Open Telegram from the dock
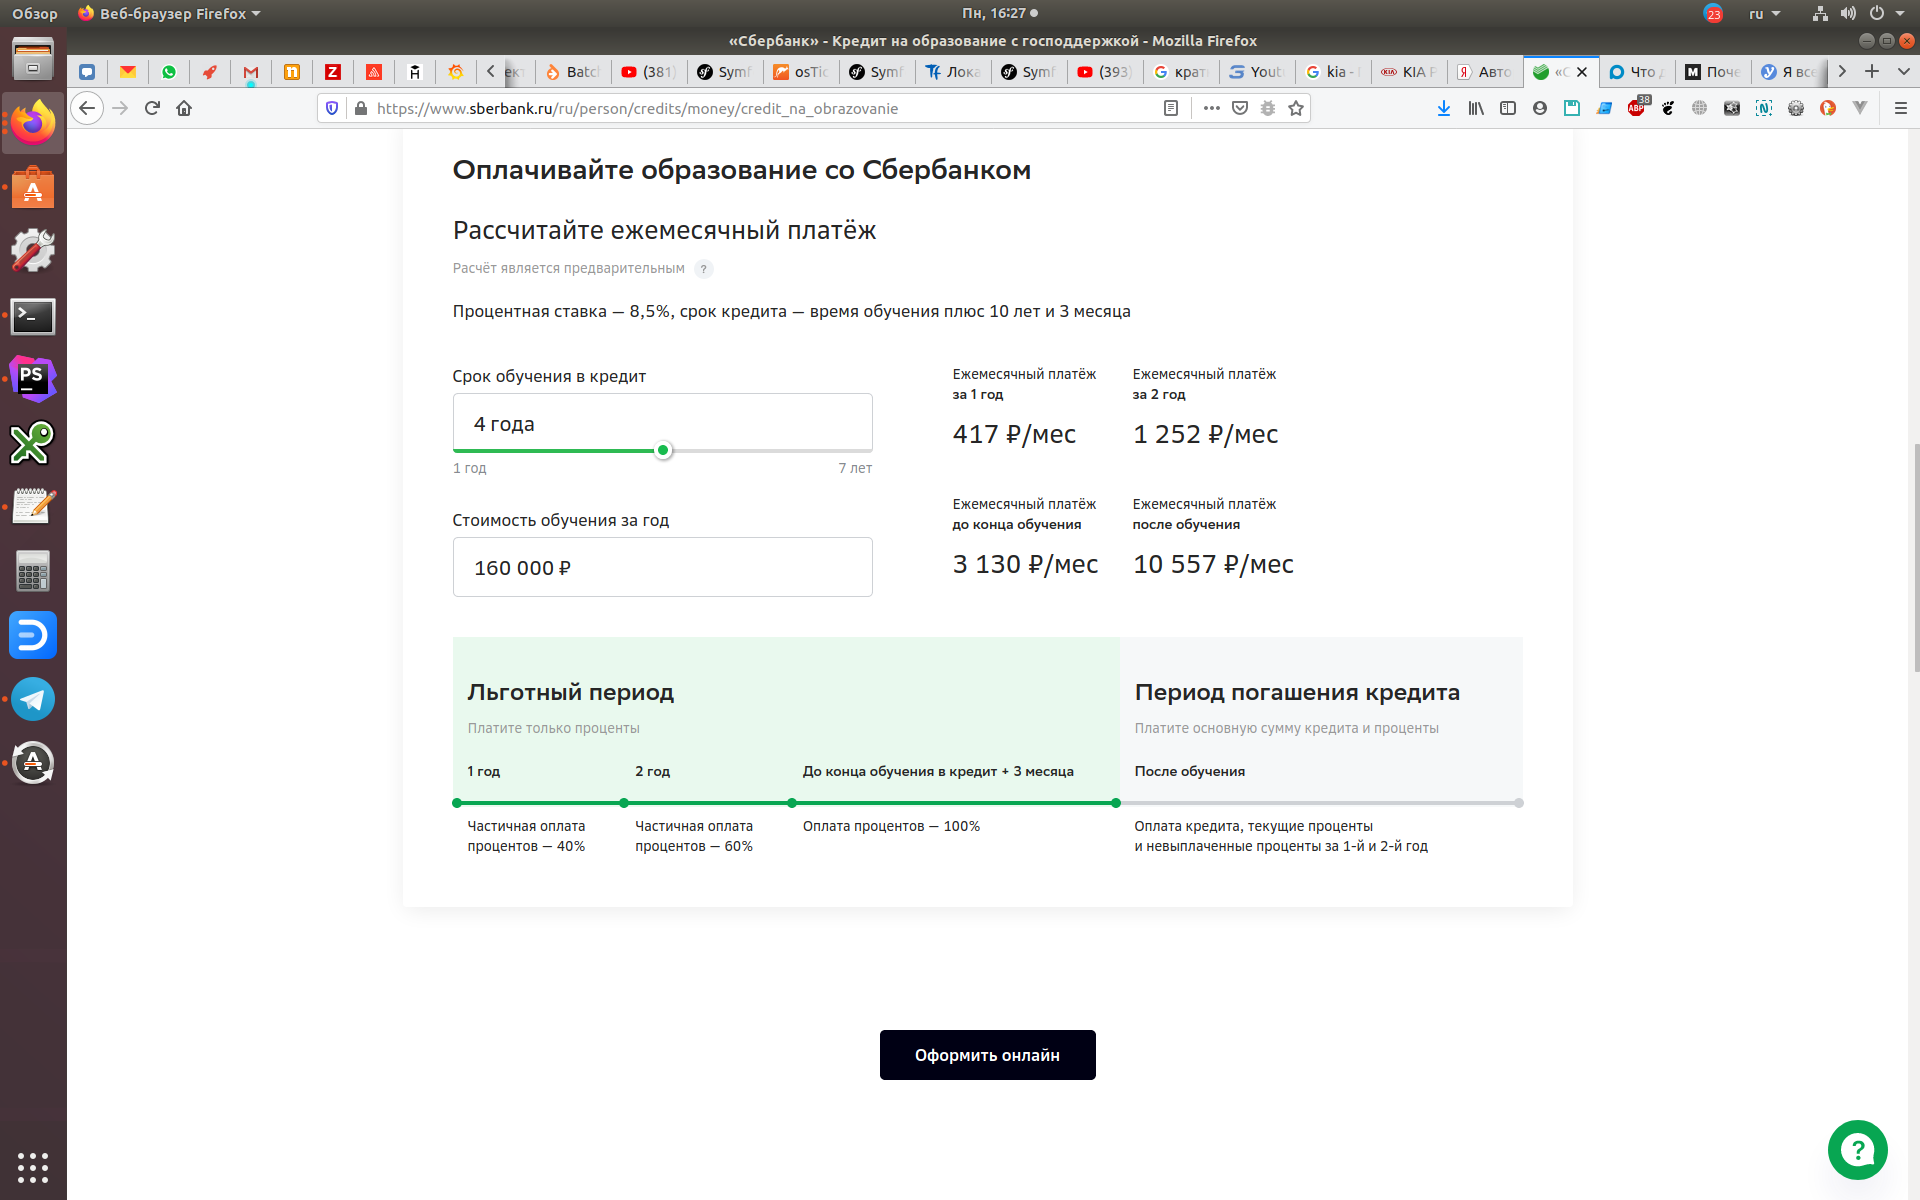The width and height of the screenshot is (1920, 1200). [x=33, y=699]
